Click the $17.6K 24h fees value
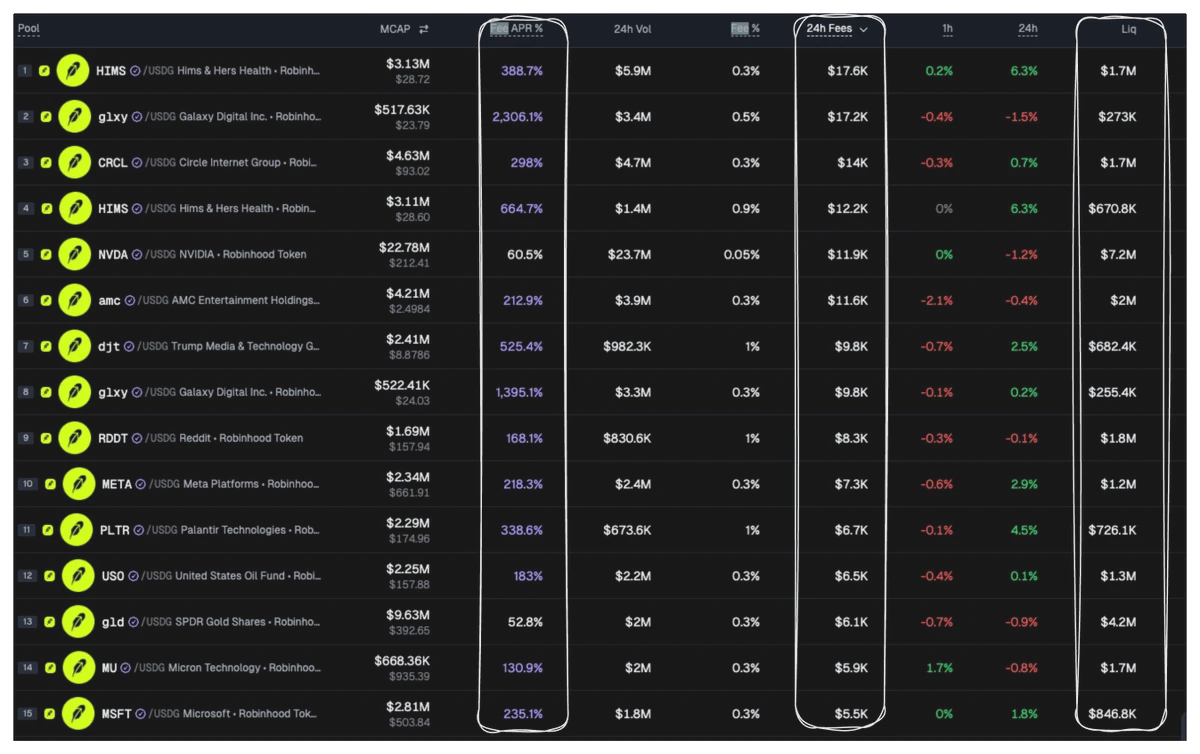The image size is (1200, 754). [x=847, y=71]
